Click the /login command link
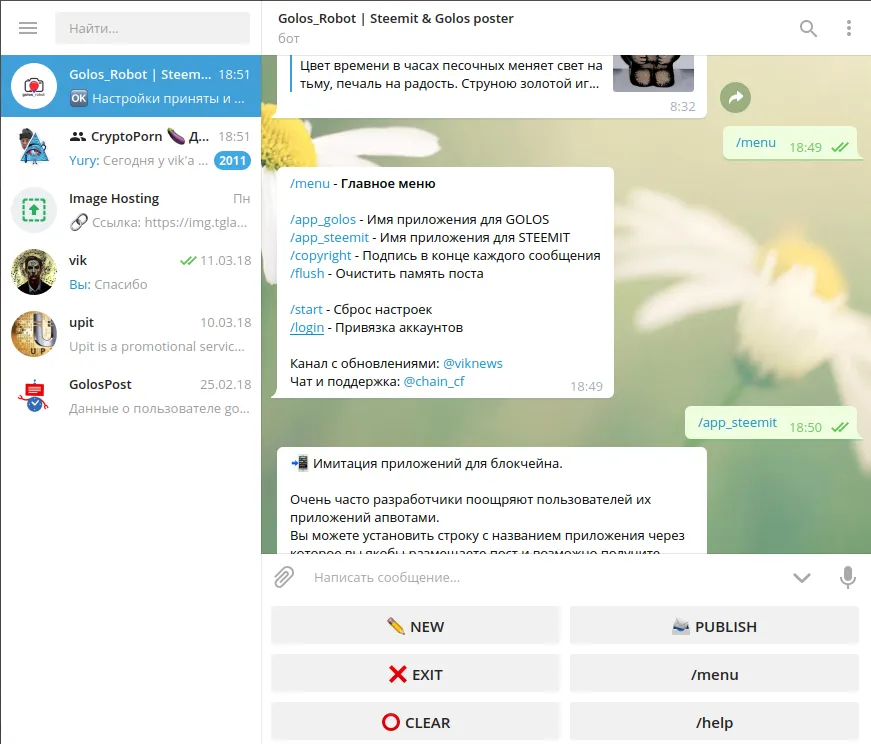 [x=307, y=328]
